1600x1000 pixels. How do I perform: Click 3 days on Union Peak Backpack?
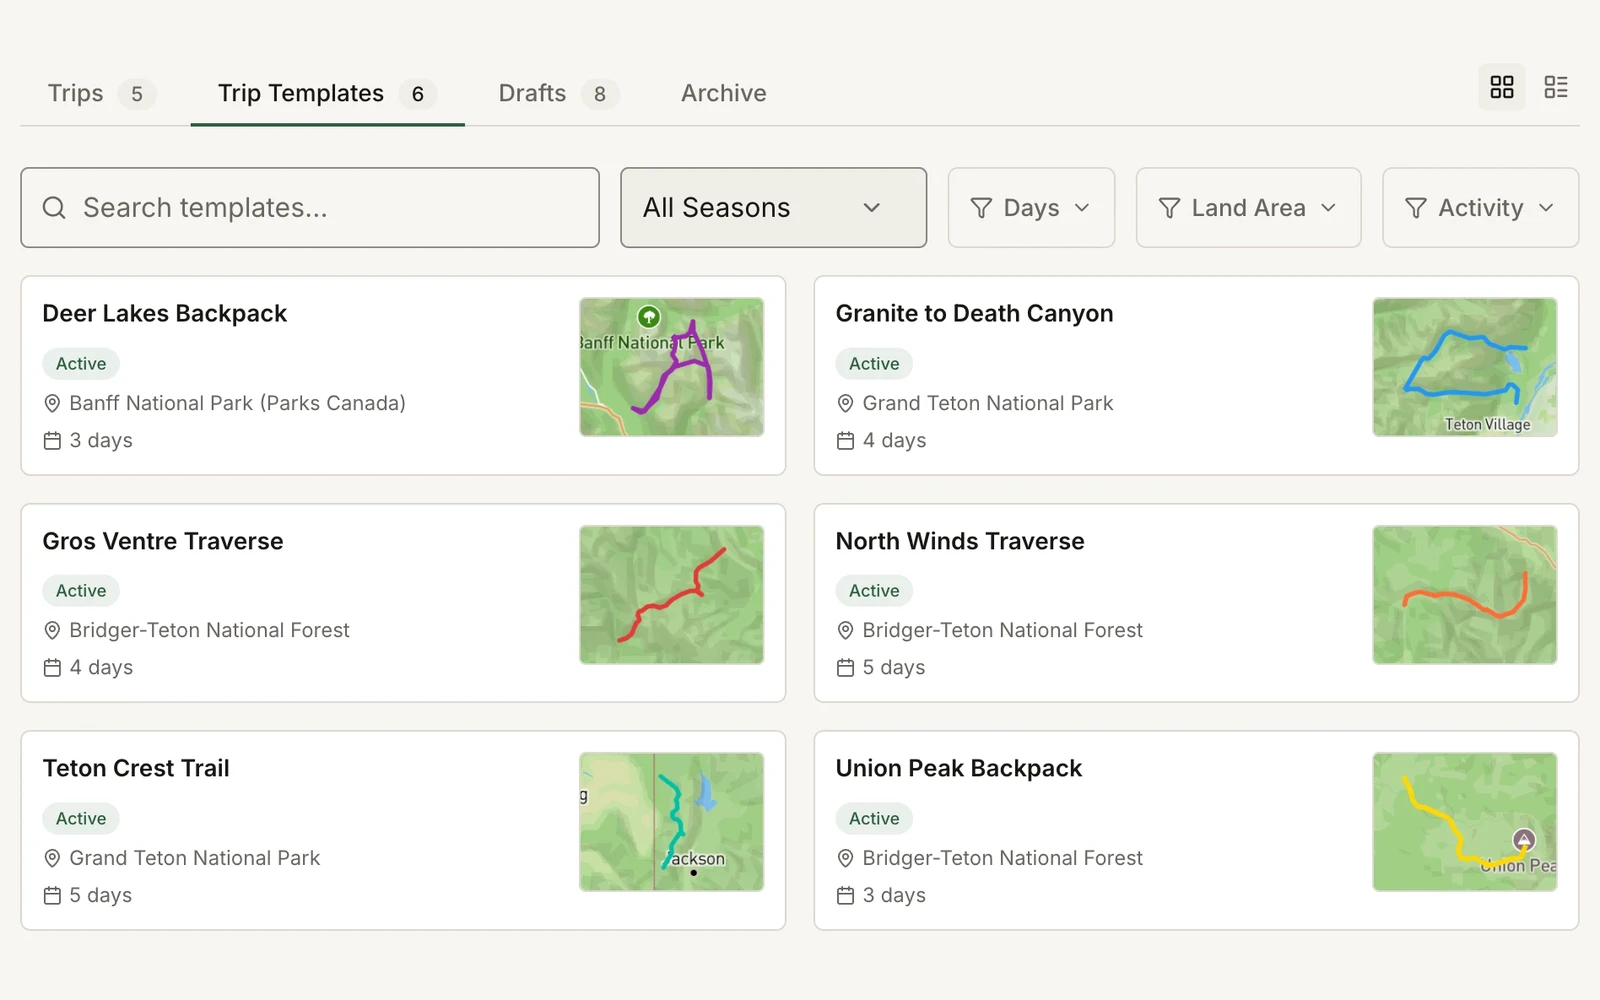click(x=894, y=895)
